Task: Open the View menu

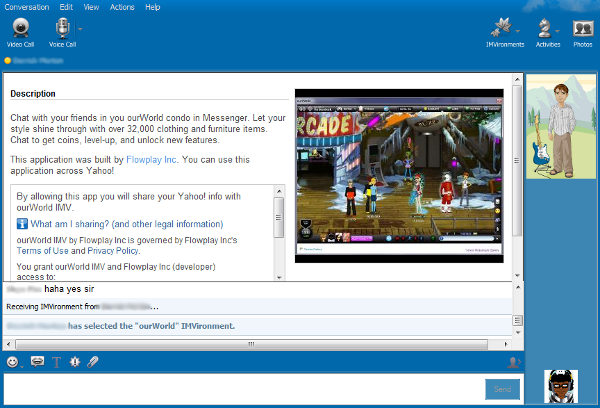Action: coord(91,7)
